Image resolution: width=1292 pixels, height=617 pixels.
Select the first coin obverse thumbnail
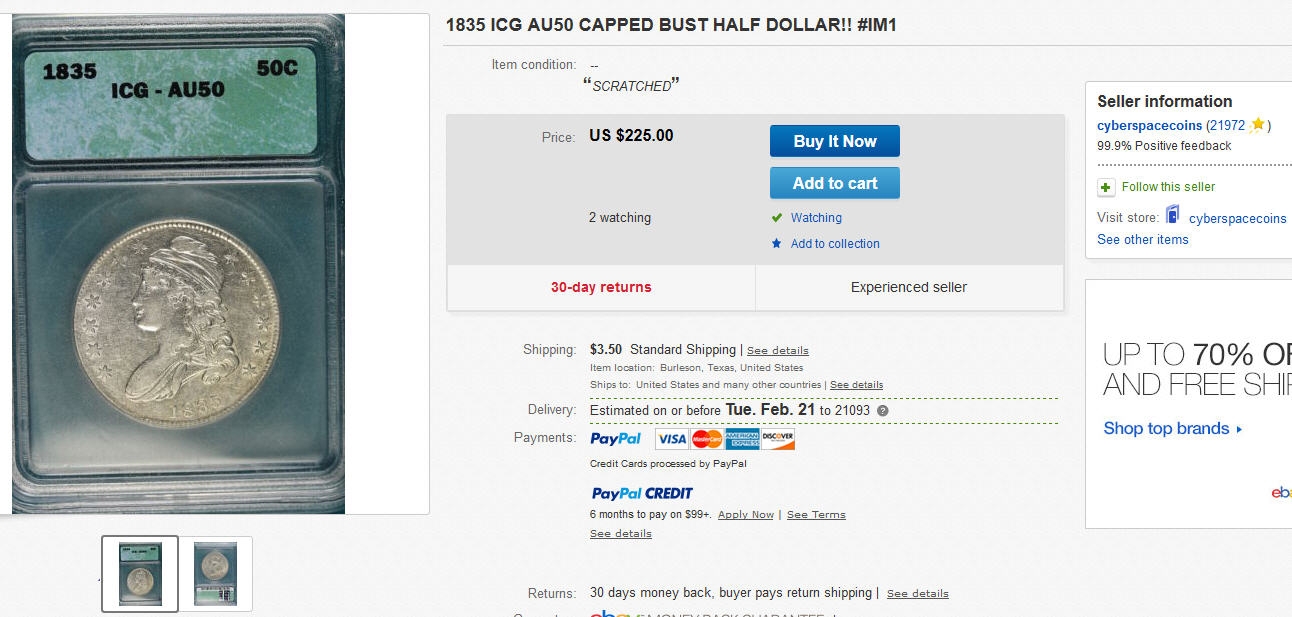140,573
